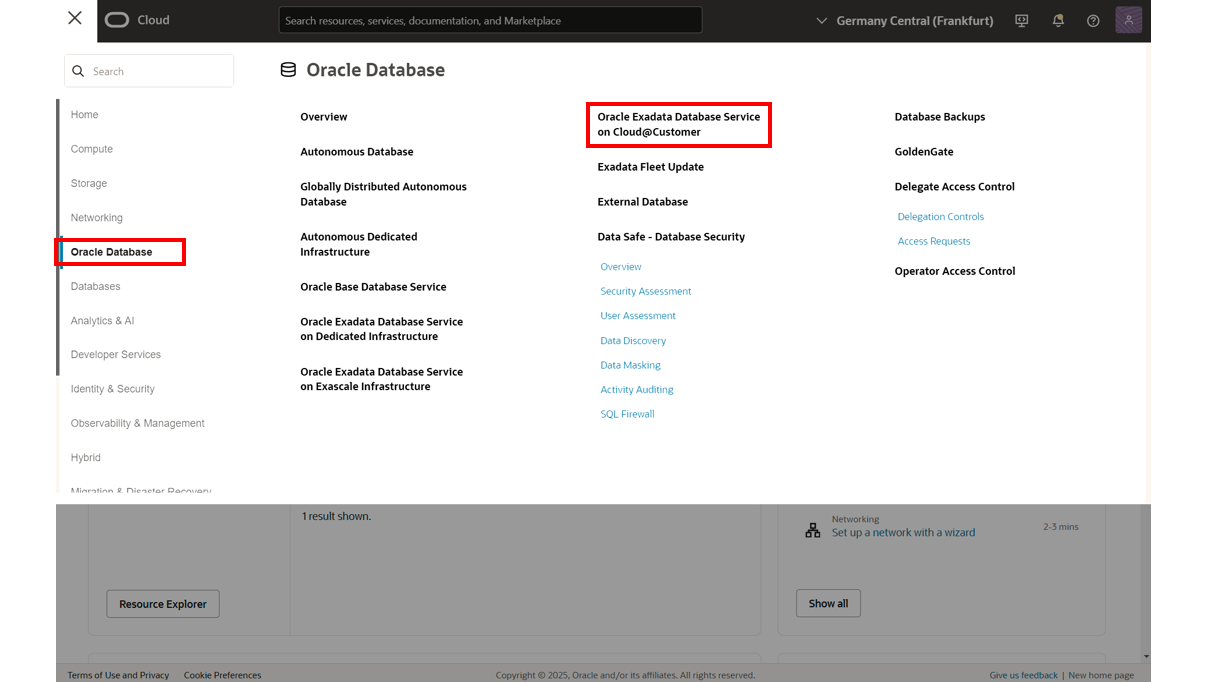1206x682 pixels.
Task: Click the Networking wizard icon
Action: pyautogui.click(x=812, y=531)
